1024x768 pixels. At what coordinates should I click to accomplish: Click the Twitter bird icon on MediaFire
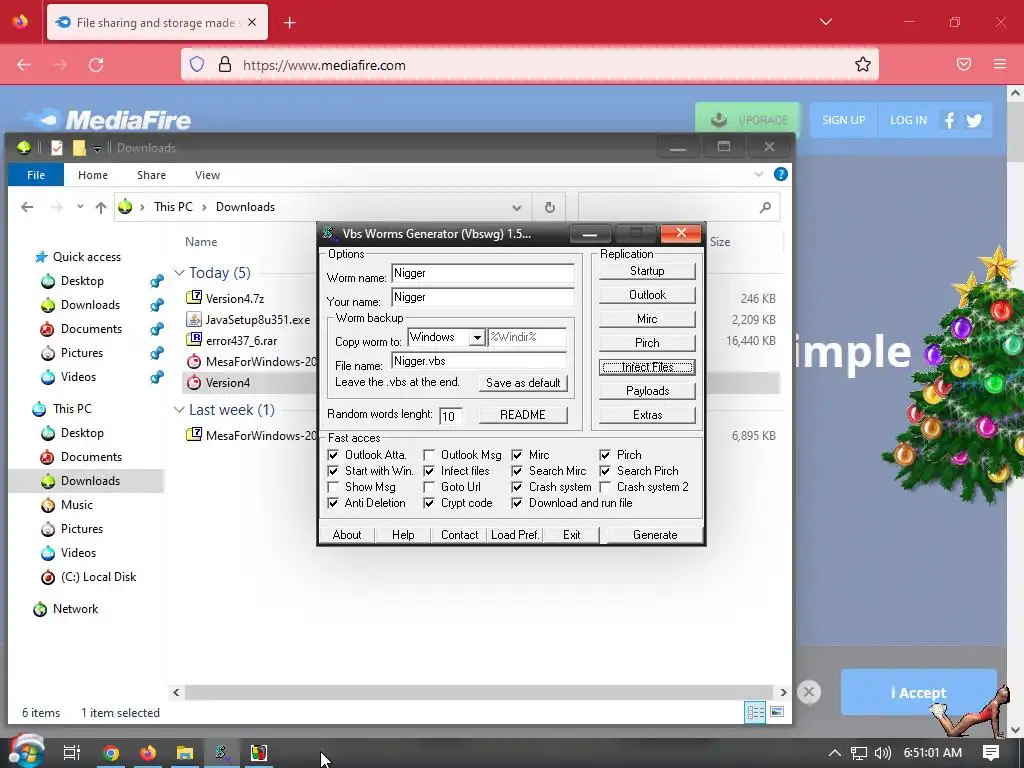974,120
